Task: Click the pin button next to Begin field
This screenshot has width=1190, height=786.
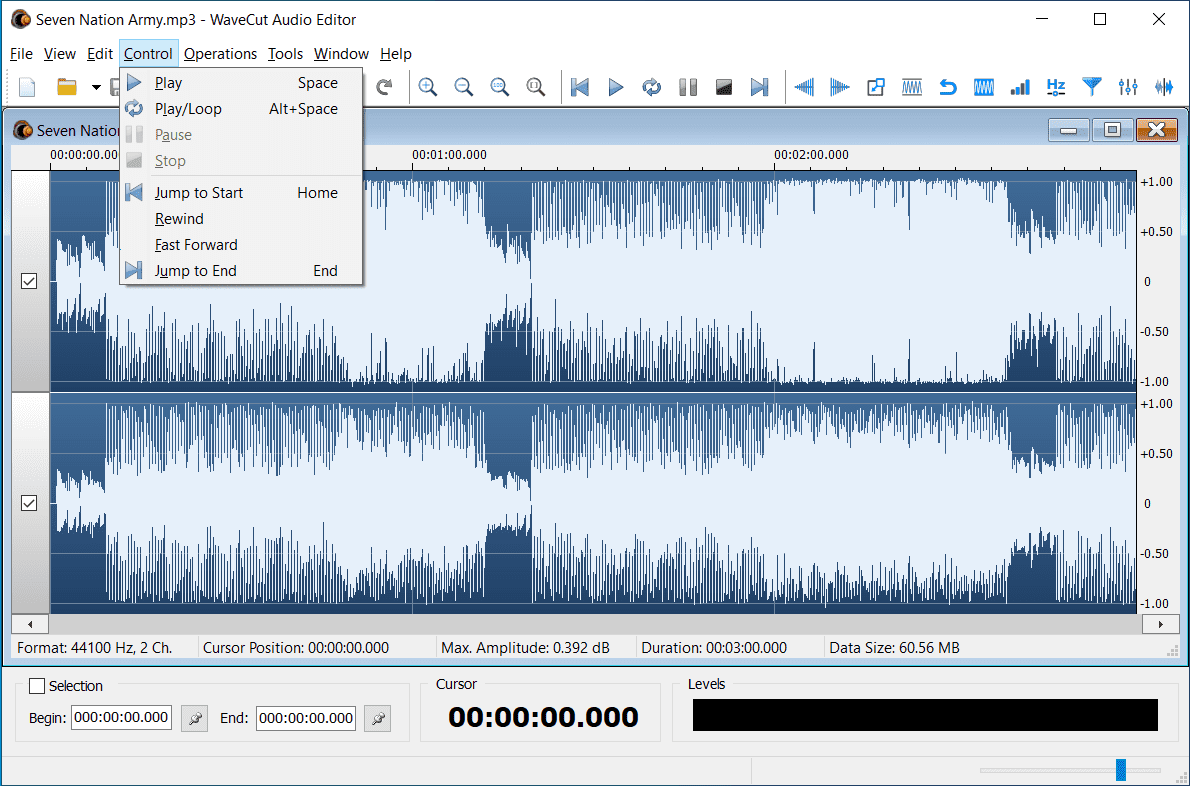Action: [194, 718]
